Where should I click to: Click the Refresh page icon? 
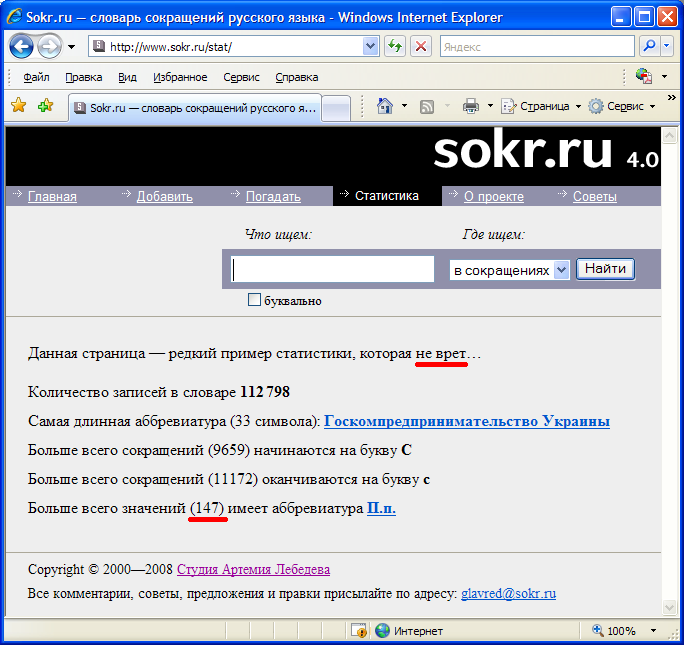(395, 46)
